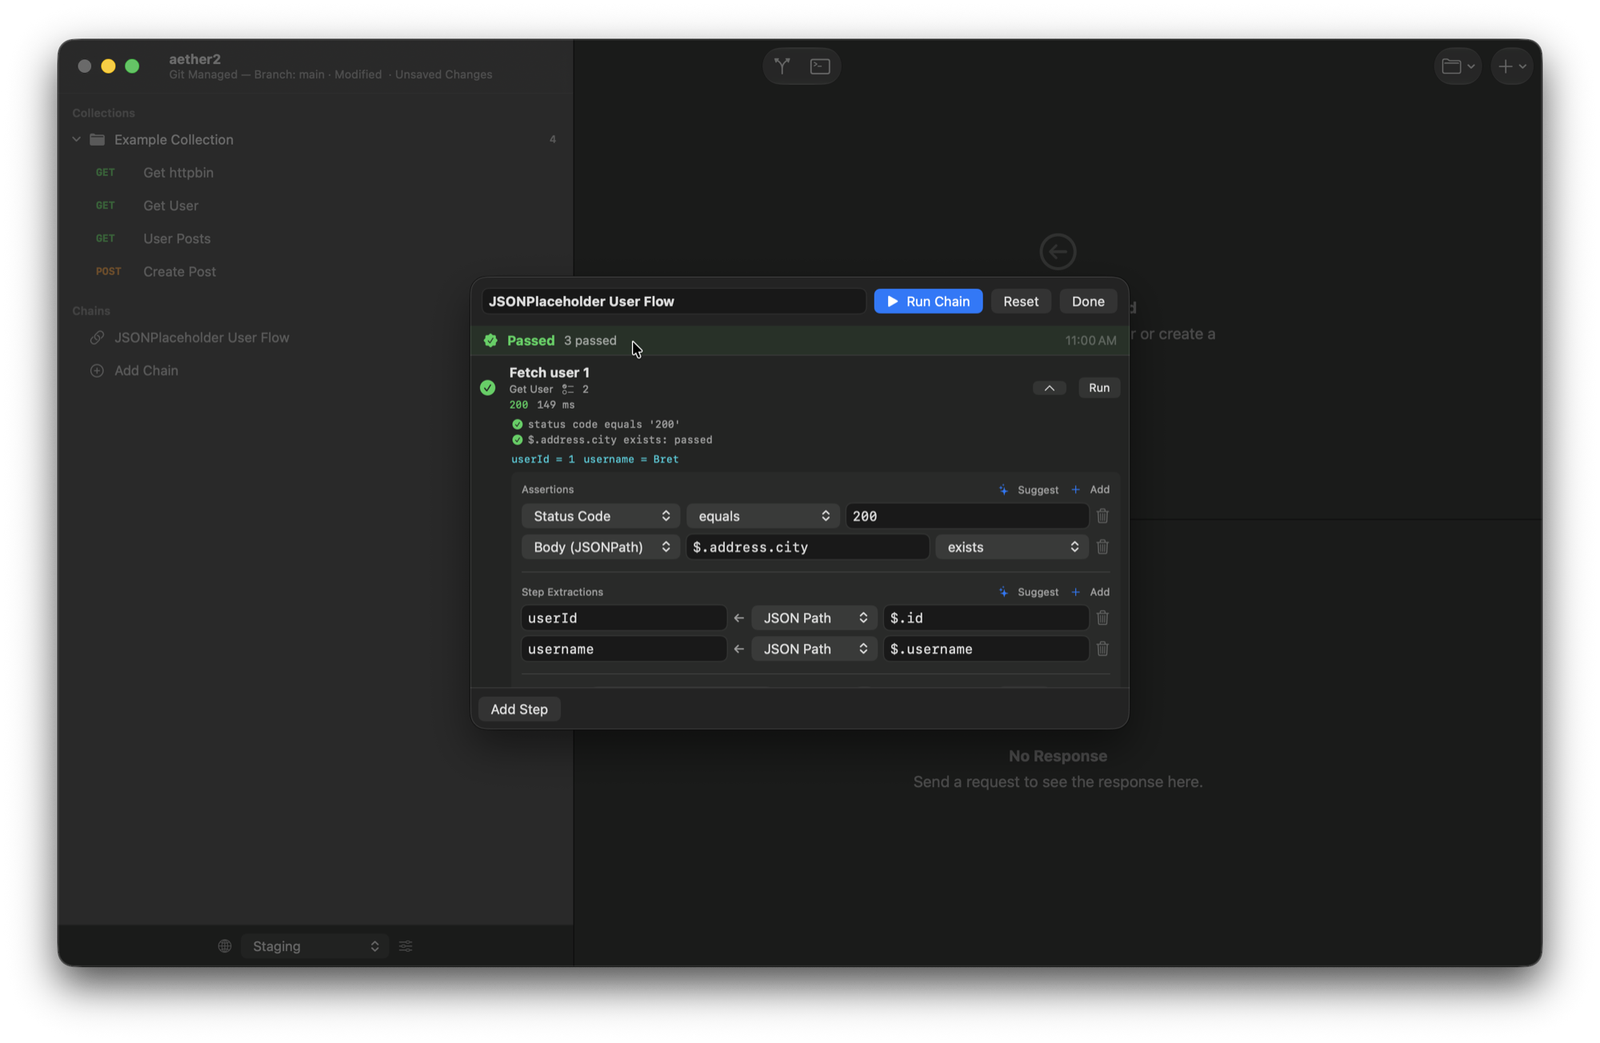Click the globe icon beside Staging
The height and width of the screenshot is (1043, 1600).
(225, 946)
